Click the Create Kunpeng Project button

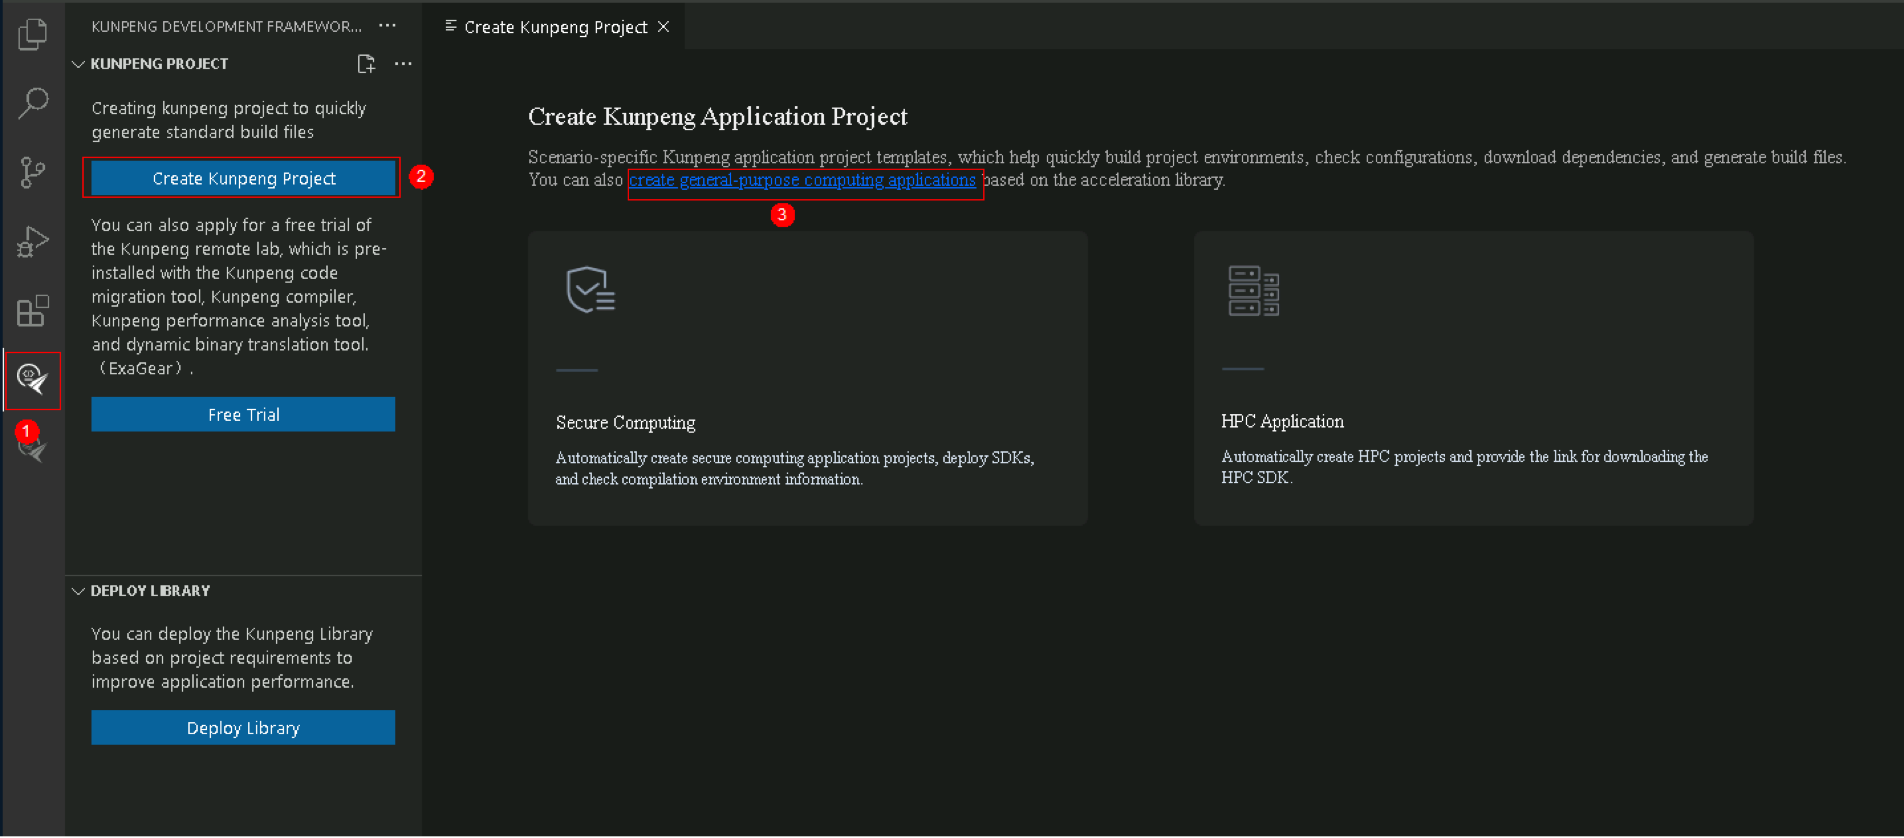243,178
